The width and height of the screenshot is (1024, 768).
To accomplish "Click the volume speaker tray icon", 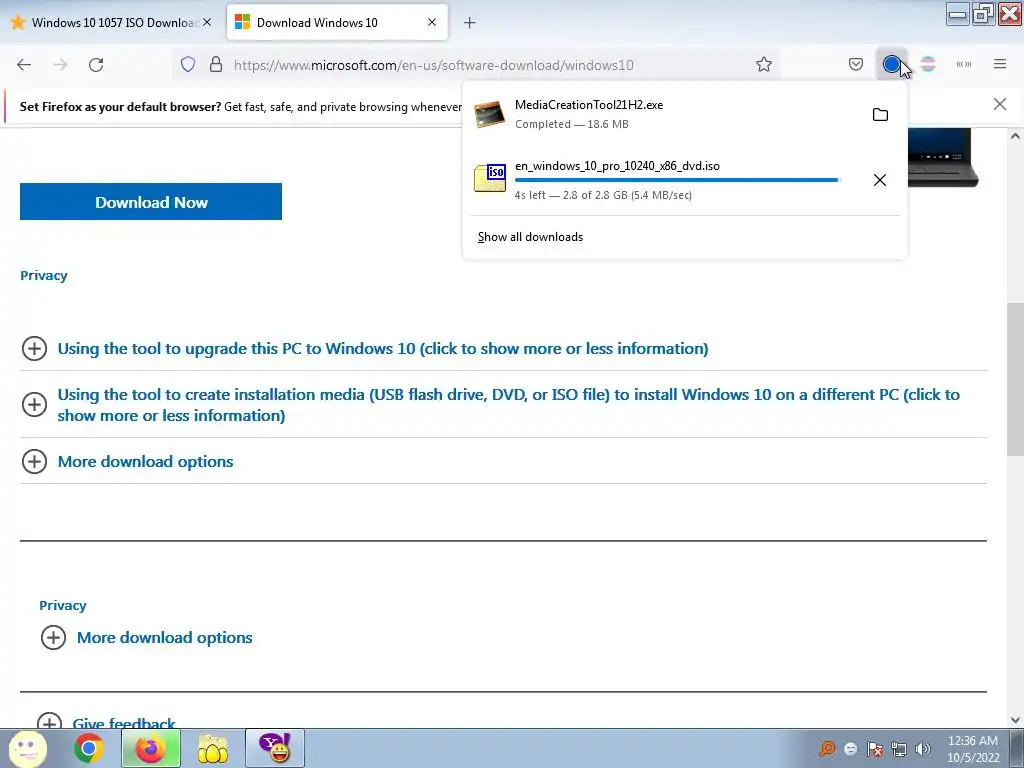I will [923, 749].
